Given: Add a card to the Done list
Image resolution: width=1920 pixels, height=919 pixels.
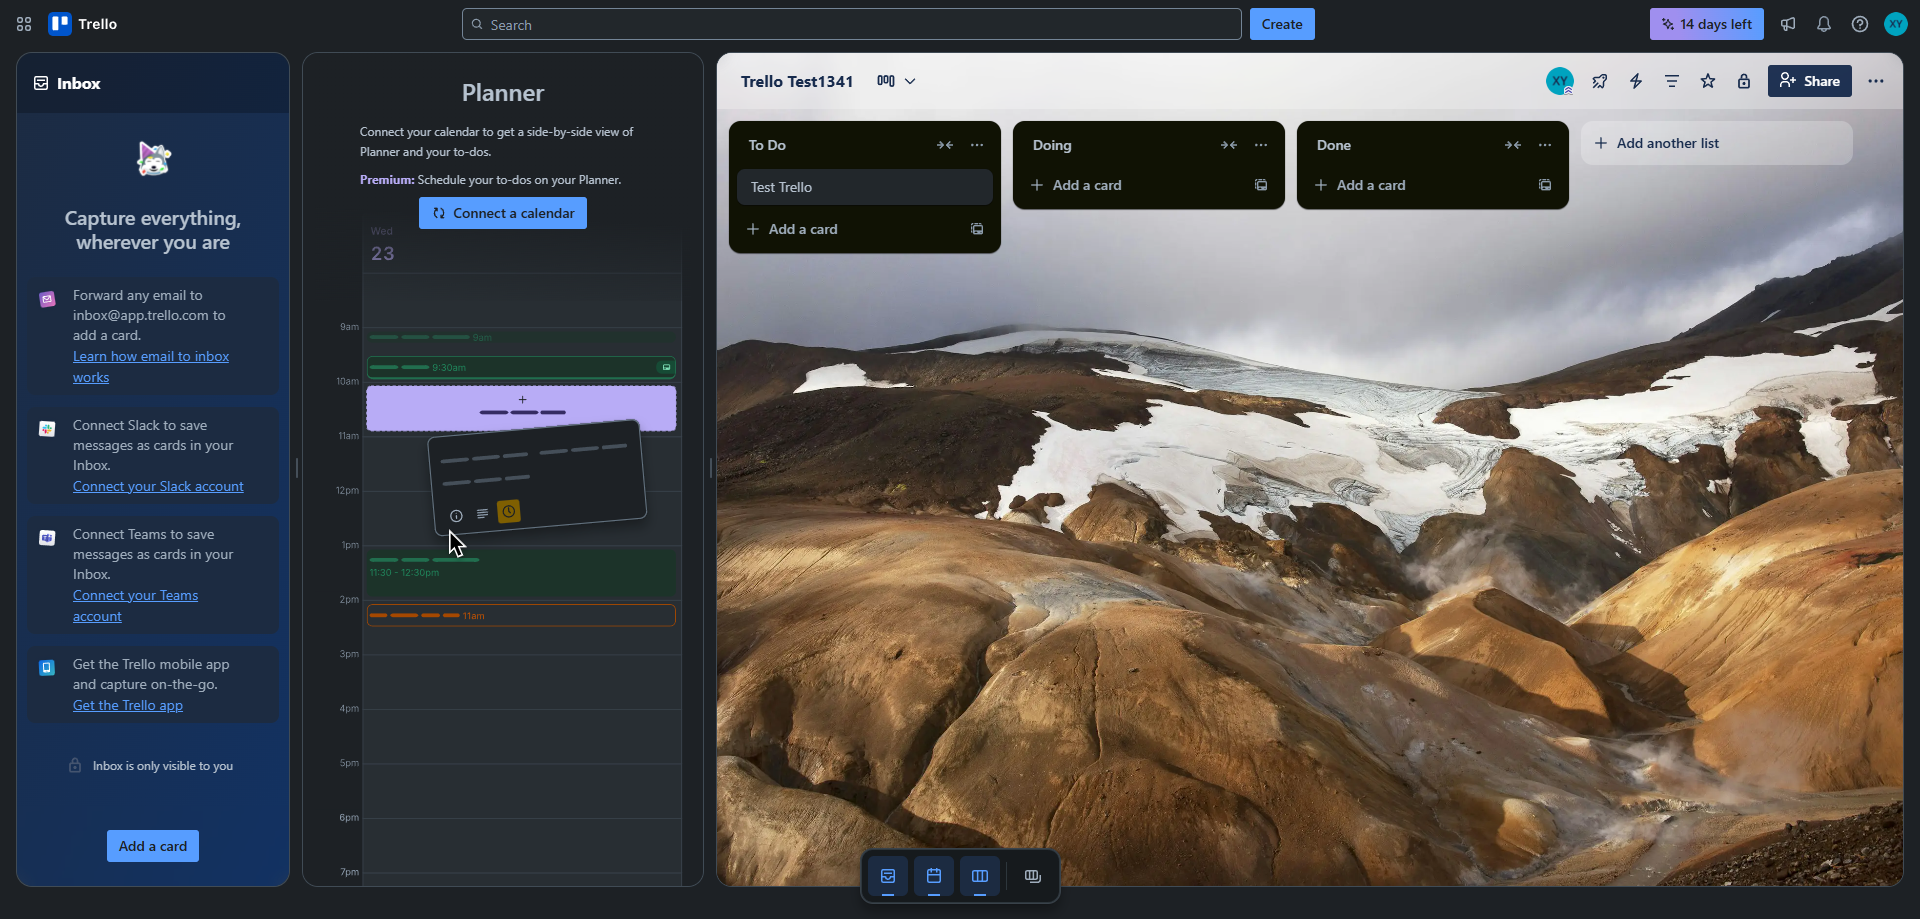Looking at the screenshot, I should (x=1416, y=185).
